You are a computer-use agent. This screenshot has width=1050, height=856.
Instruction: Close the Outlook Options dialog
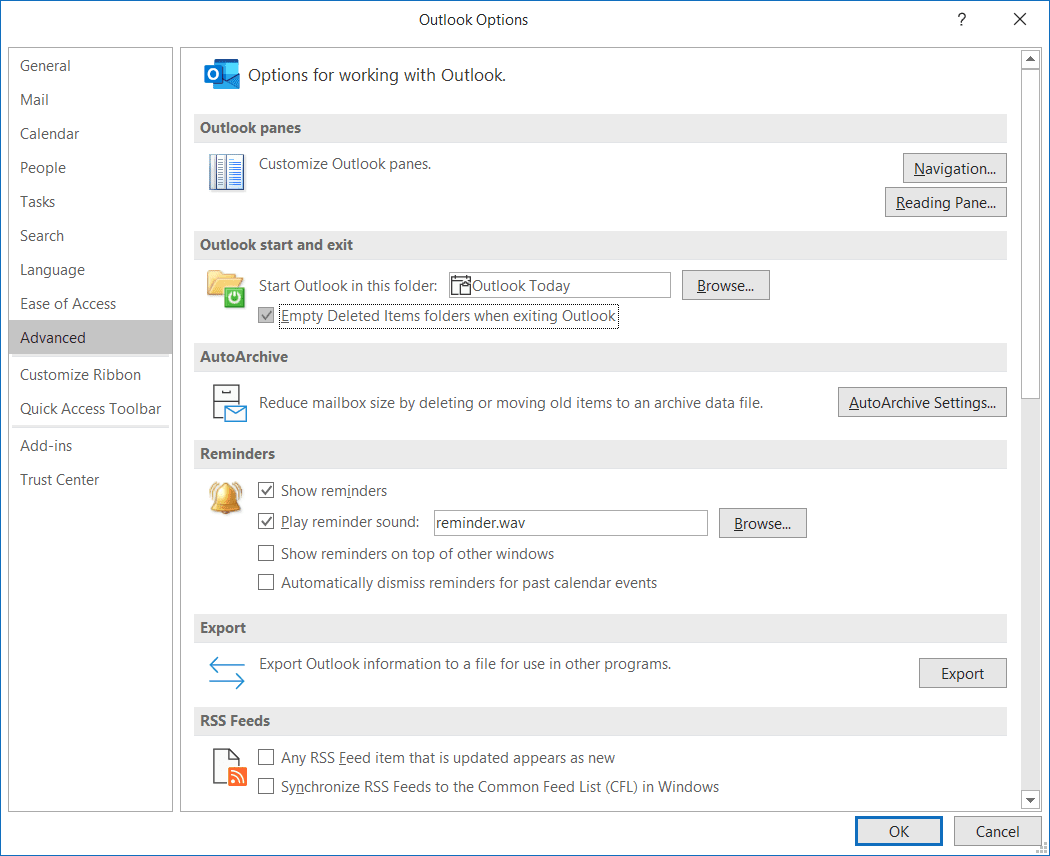1020,19
